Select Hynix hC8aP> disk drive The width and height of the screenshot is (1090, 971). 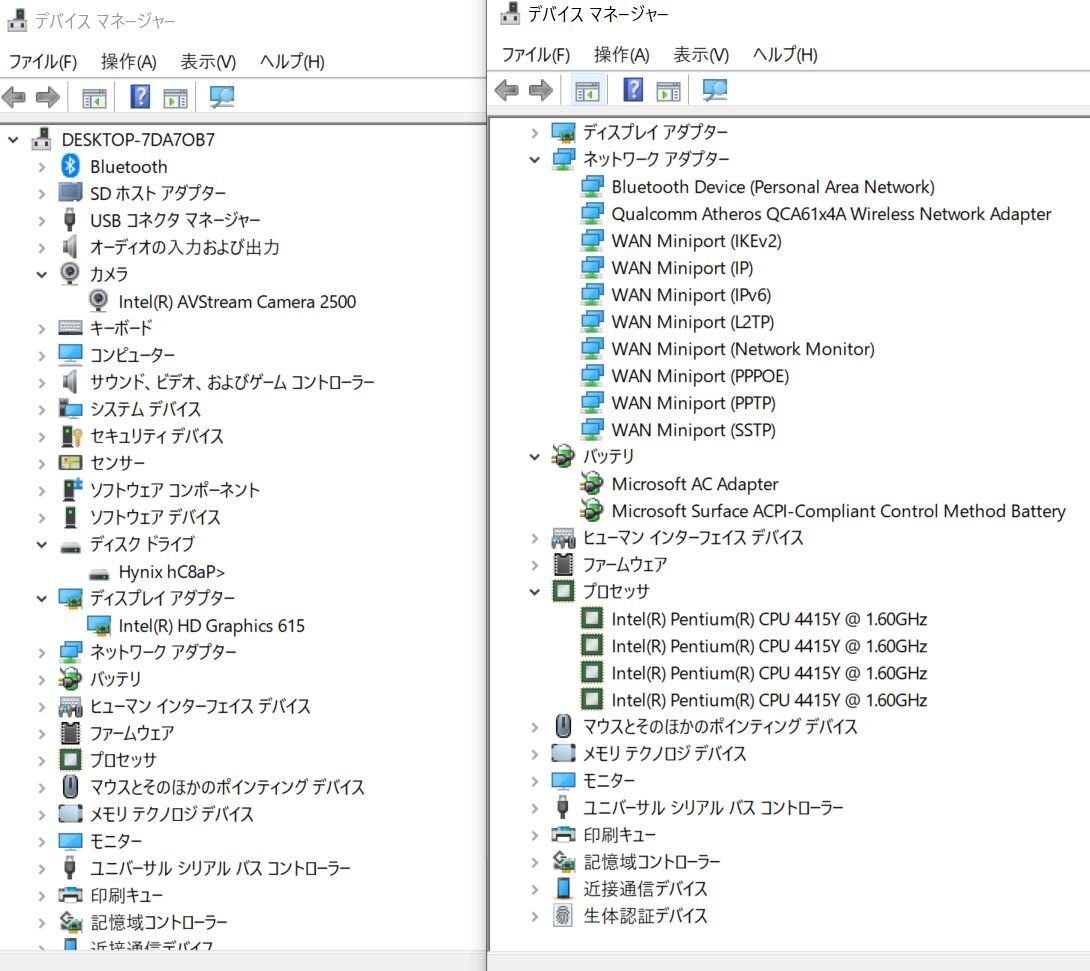click(172, 571)
